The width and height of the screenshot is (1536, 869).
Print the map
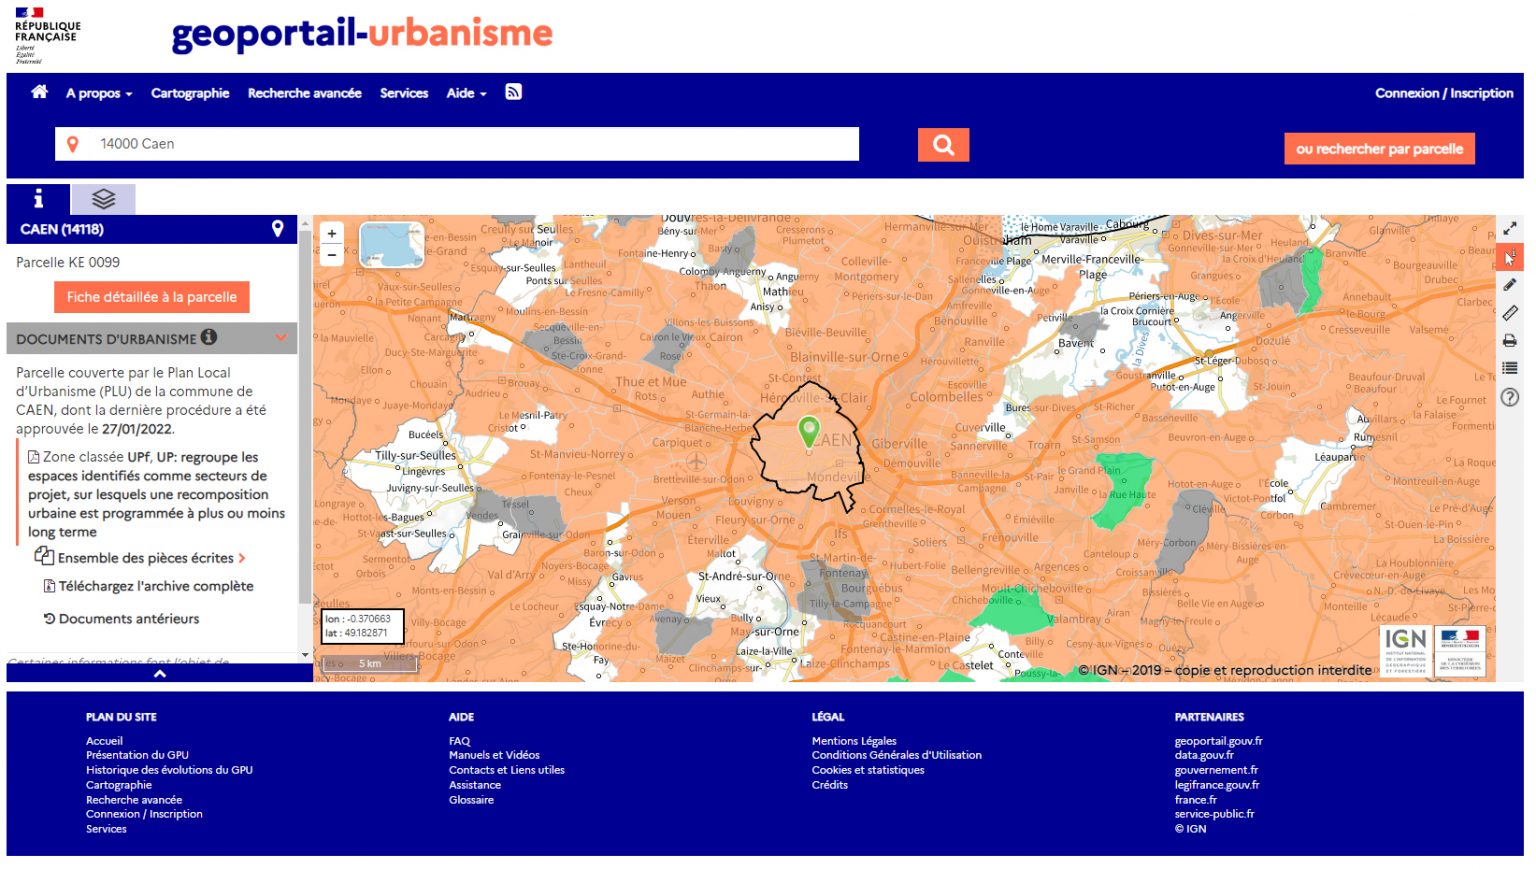point(1510,341)
